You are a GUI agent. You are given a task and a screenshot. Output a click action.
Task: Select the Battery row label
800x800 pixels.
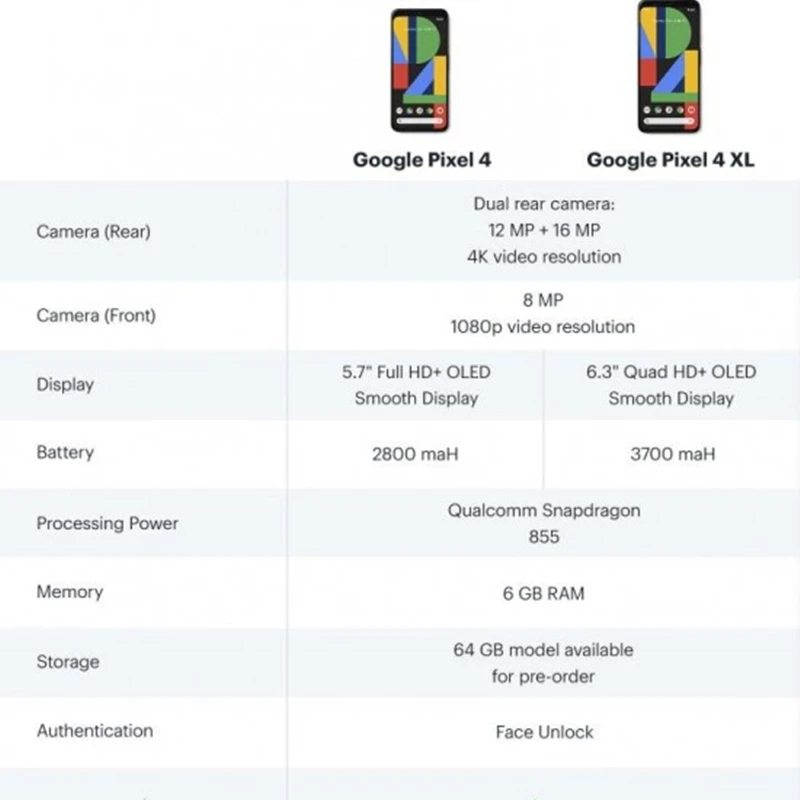pos(65,452)
